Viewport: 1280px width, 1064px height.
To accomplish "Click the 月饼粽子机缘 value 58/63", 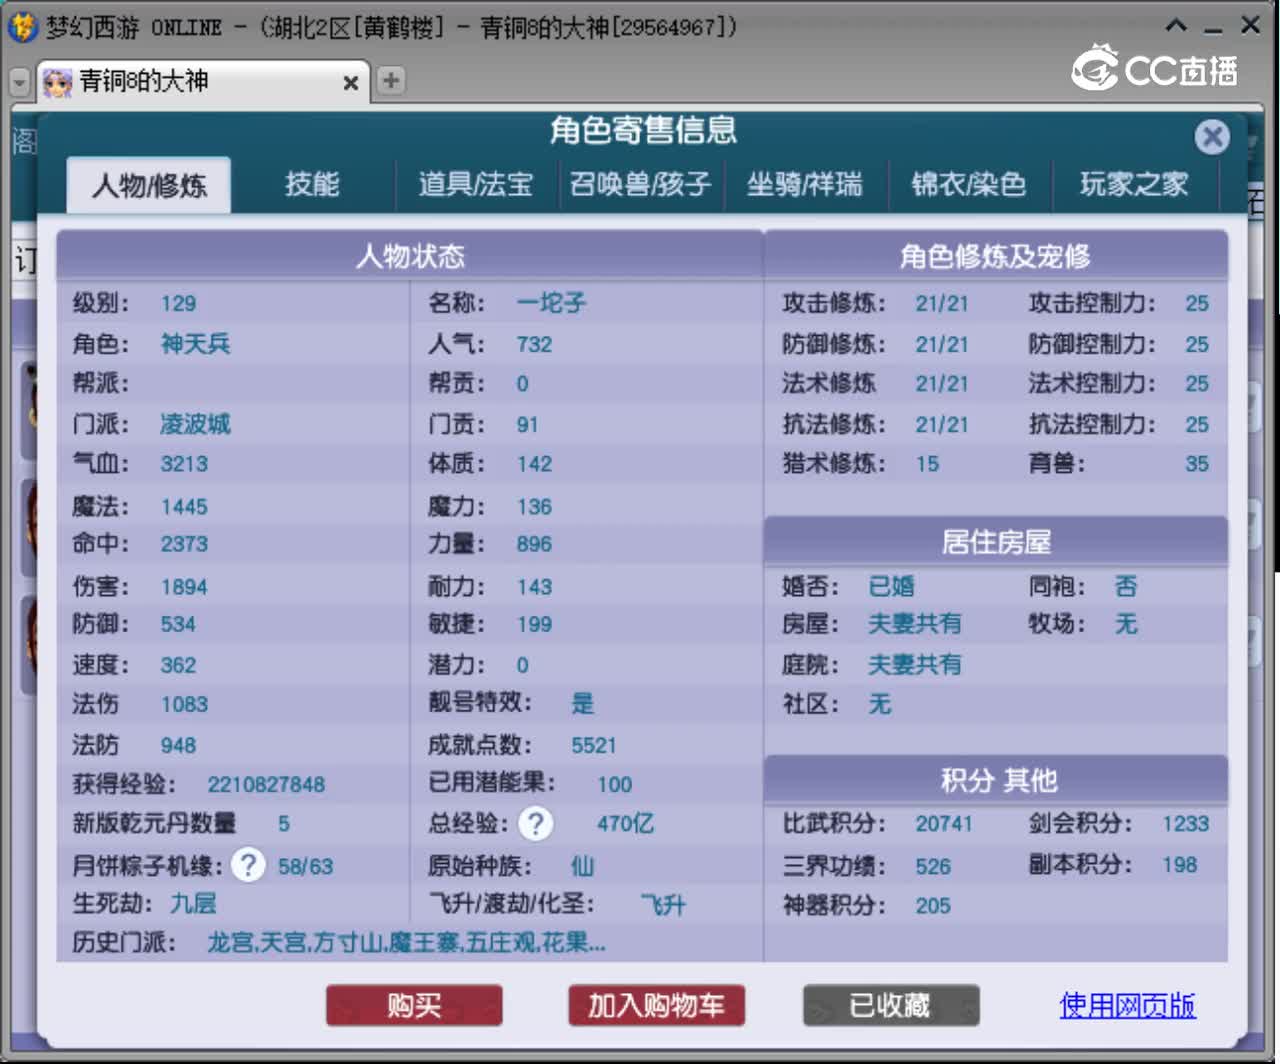I will click(x=305, y=866).
